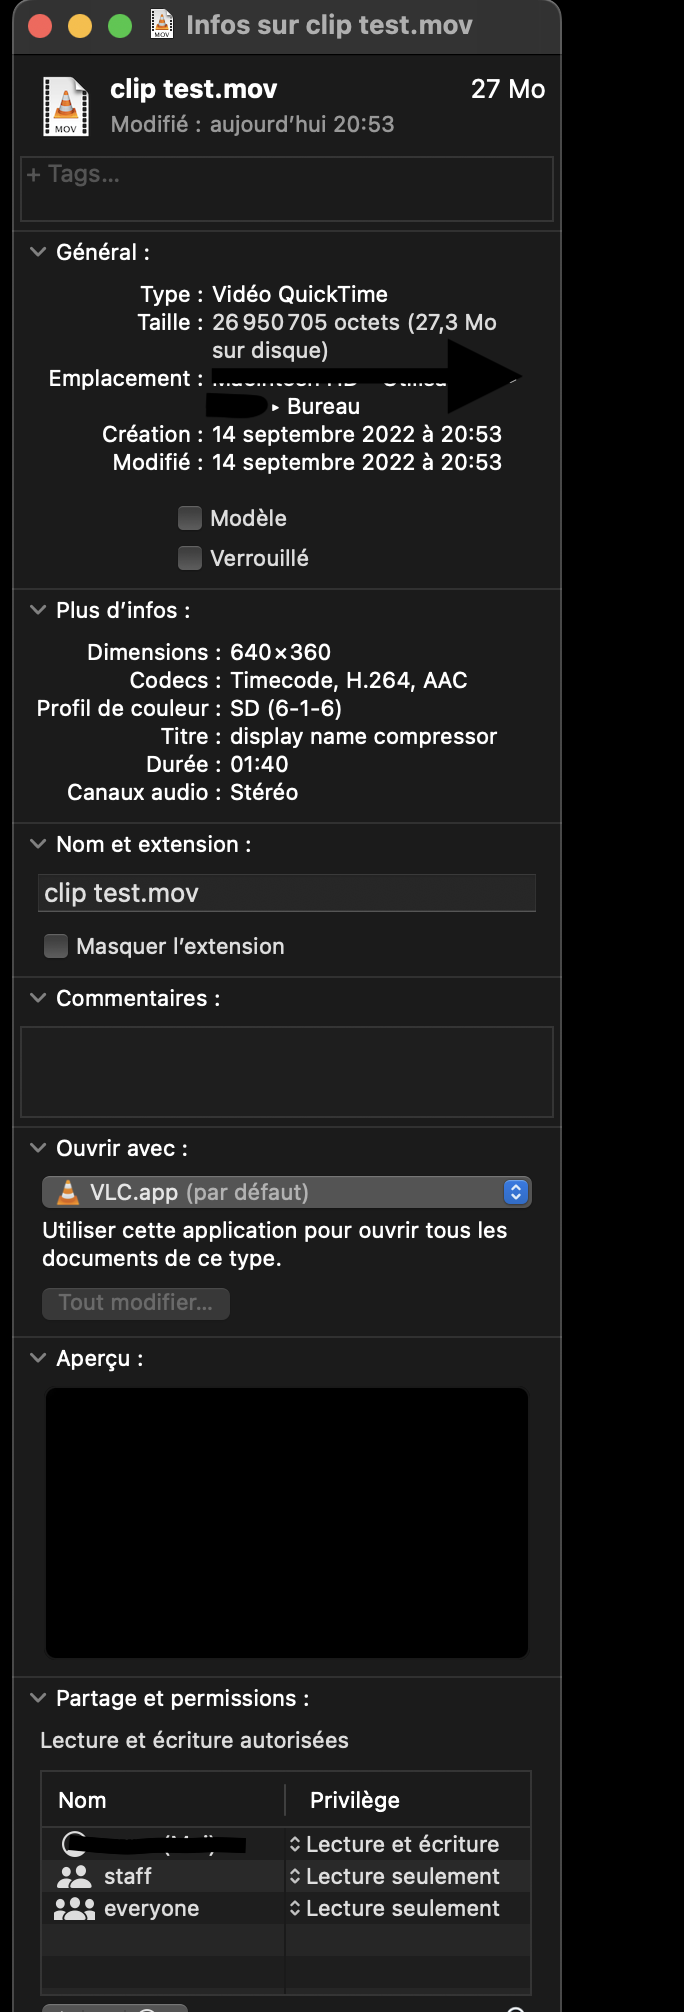Screen dimensions: 684x2012
Task: Collapse the Aperçu section
Action: [x=36, y=1358]
